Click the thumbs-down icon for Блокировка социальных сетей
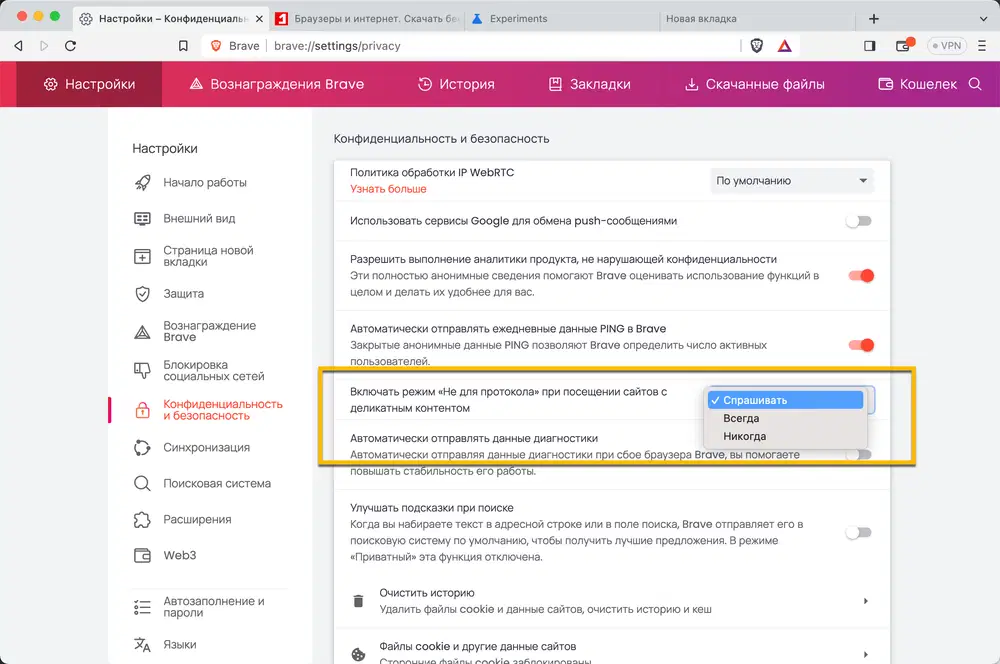 (142, 371)
